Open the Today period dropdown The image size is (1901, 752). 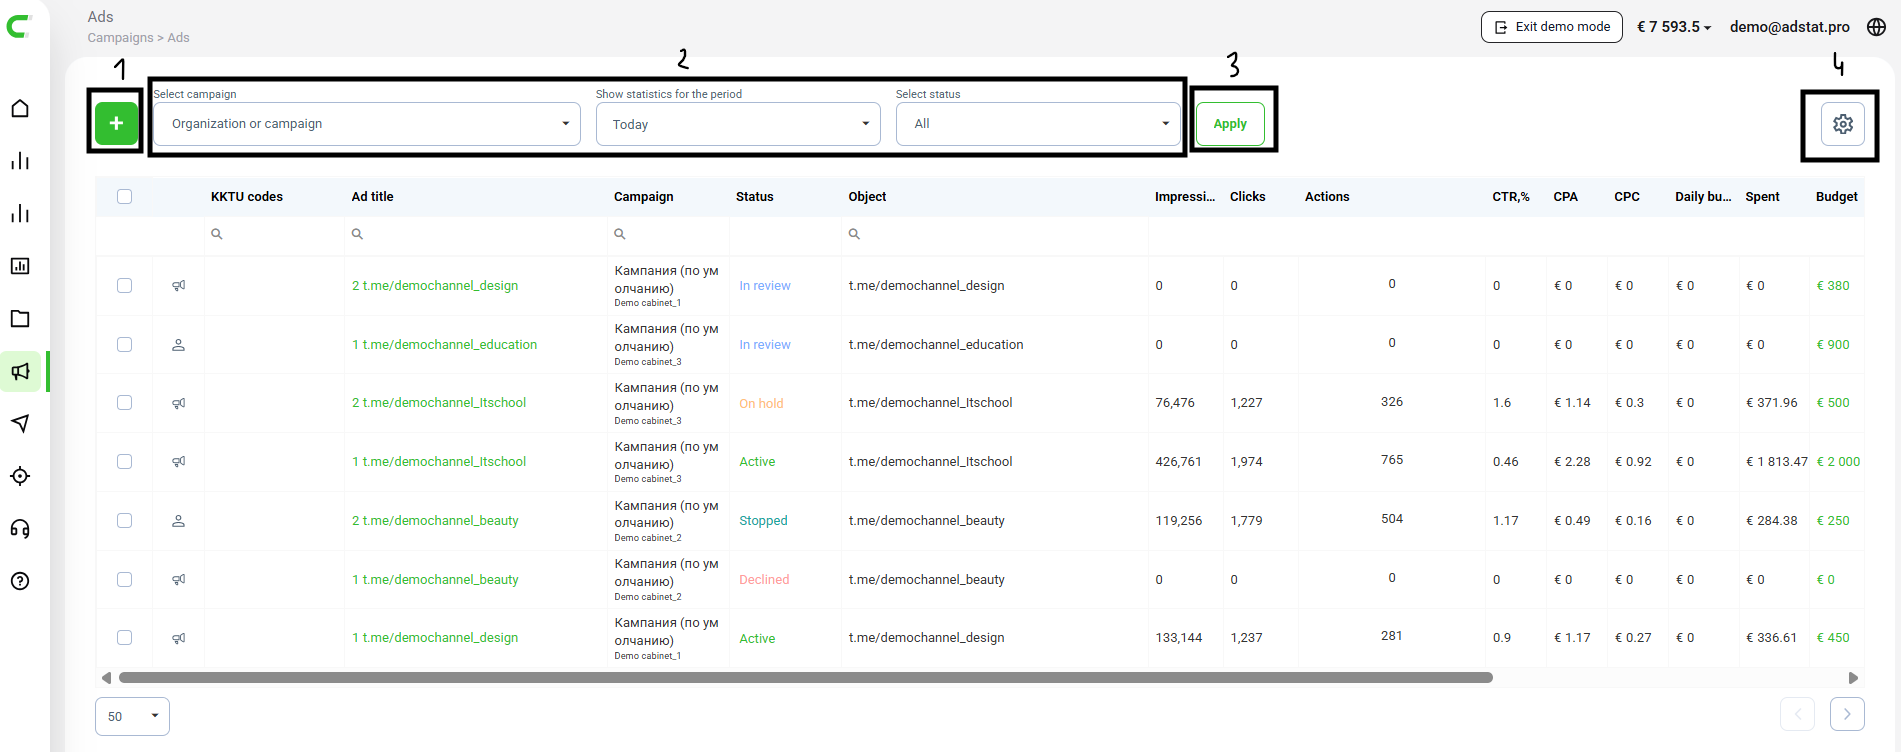click(x=738, y=124)
